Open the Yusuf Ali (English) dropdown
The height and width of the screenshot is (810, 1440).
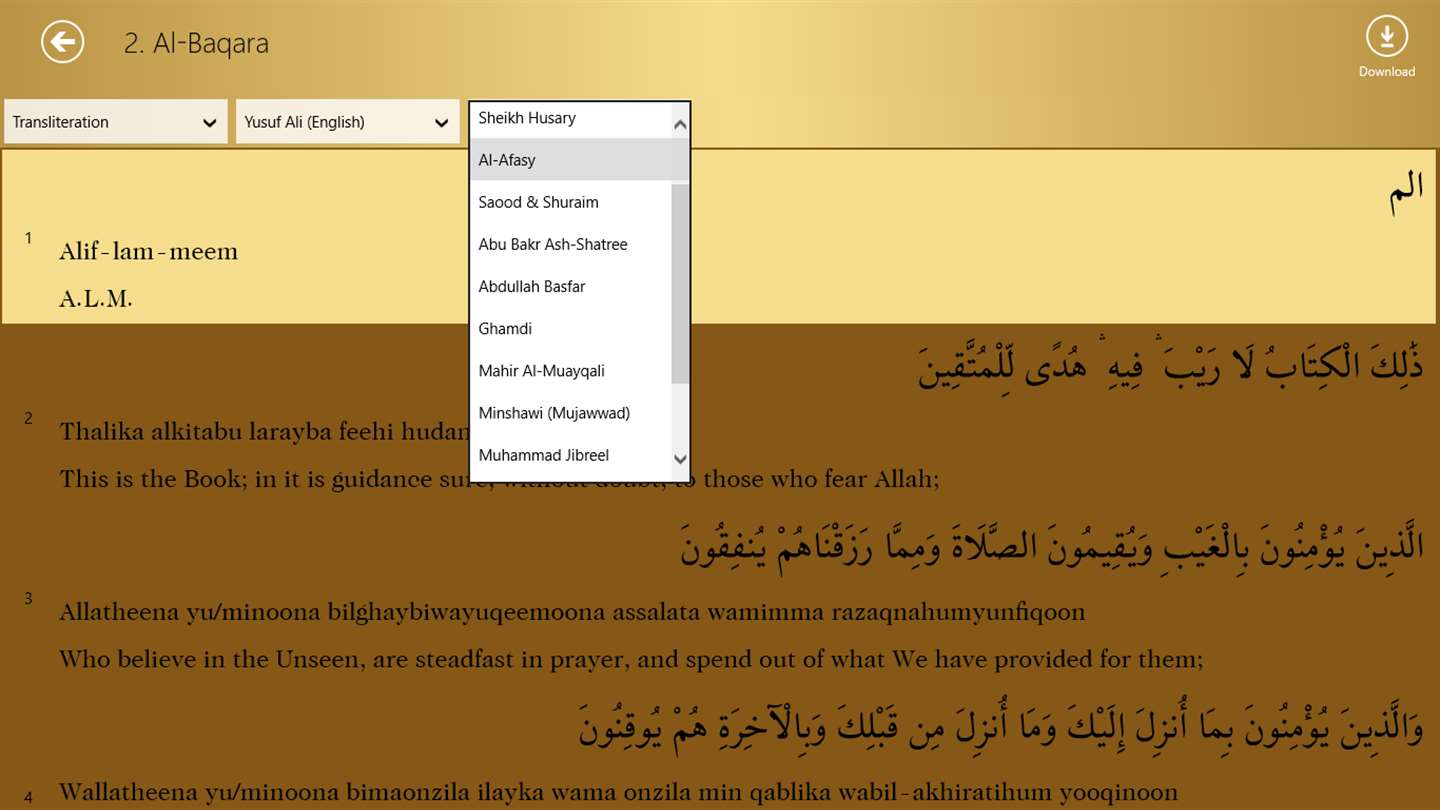[348, 122]
